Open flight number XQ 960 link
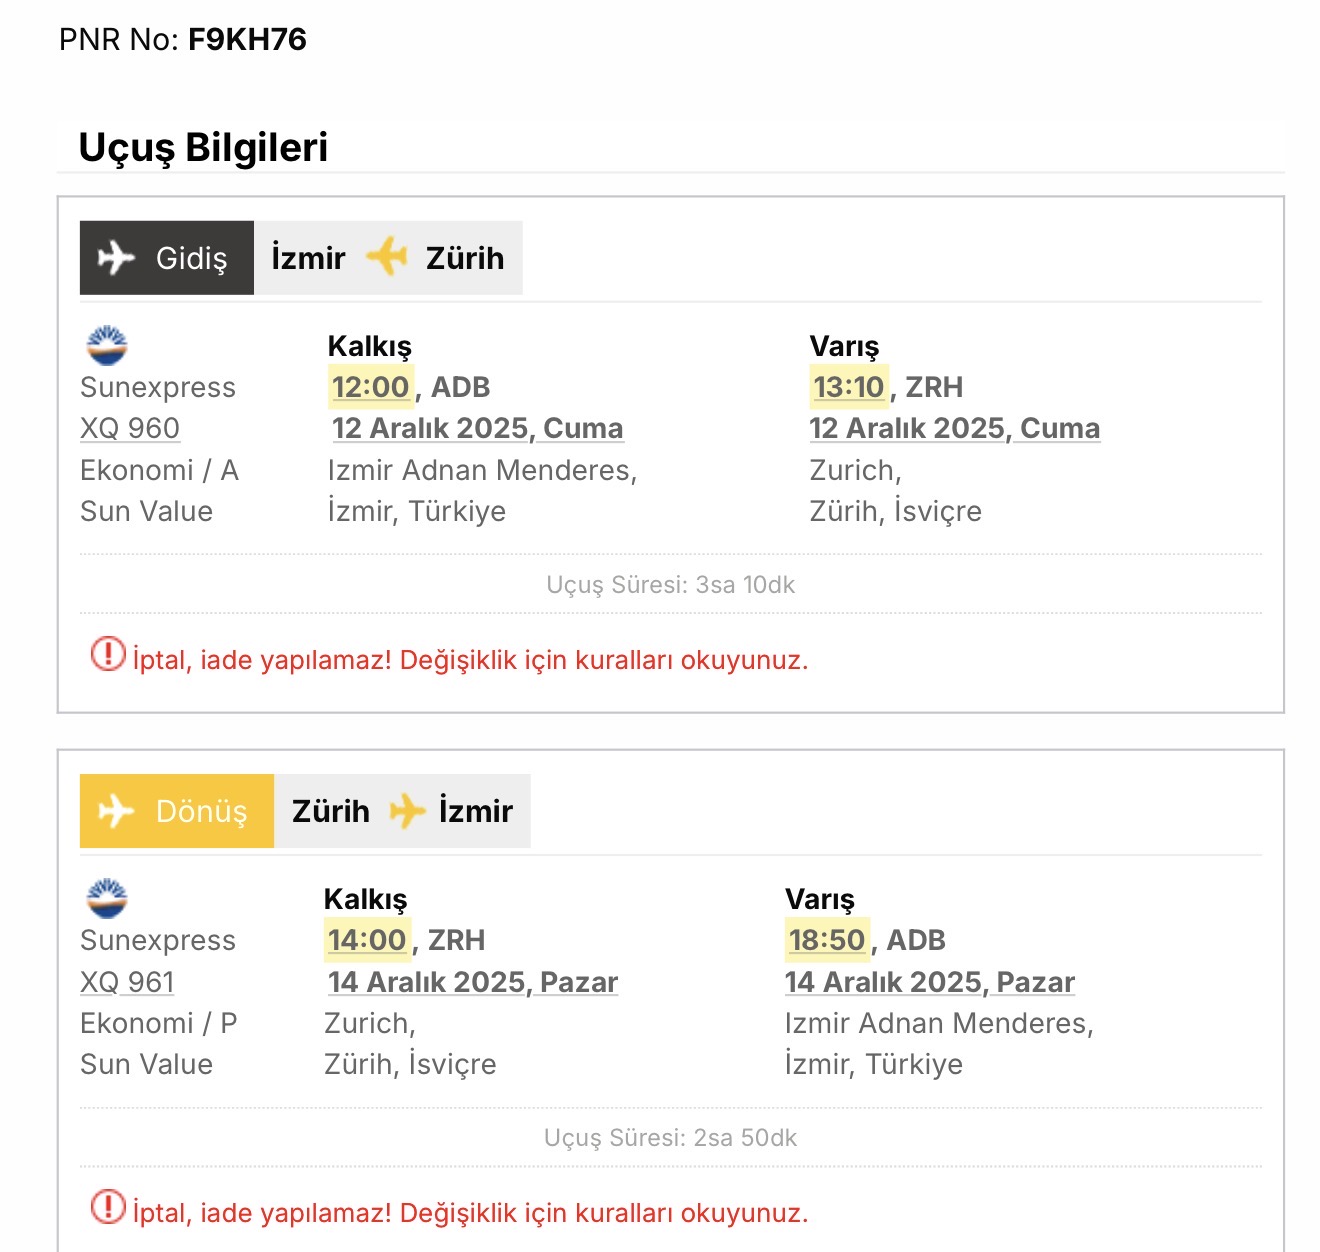Image resolution: width=1320 pixels, height=1252 pixels. [130, 428]
